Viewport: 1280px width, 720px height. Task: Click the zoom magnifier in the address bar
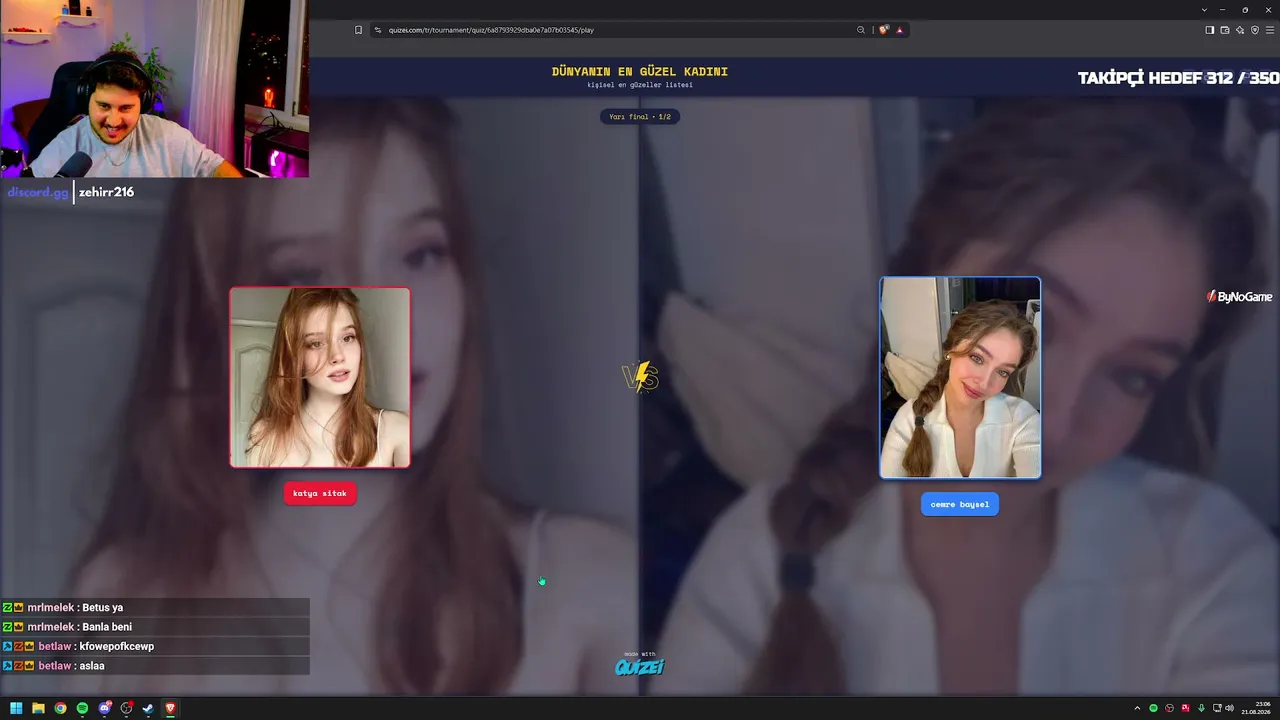point(860,30)
